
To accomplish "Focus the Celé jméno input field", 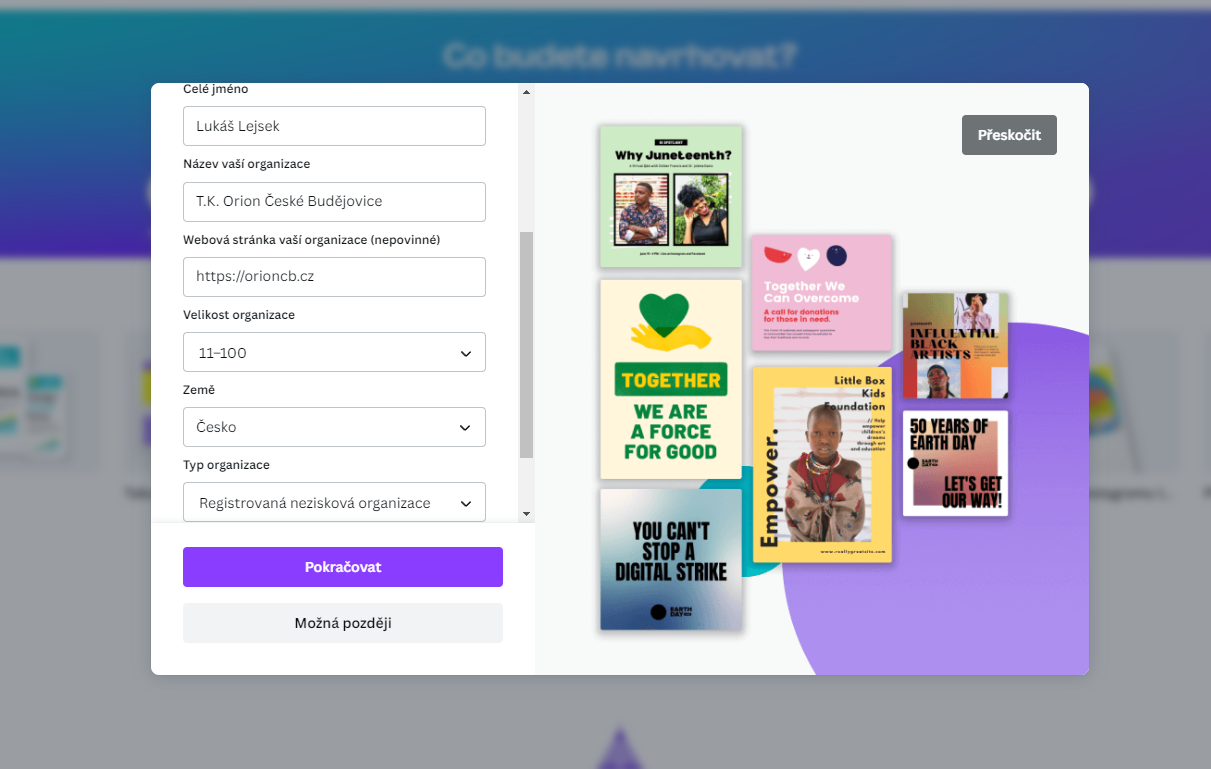I will [x=334, y=126].
